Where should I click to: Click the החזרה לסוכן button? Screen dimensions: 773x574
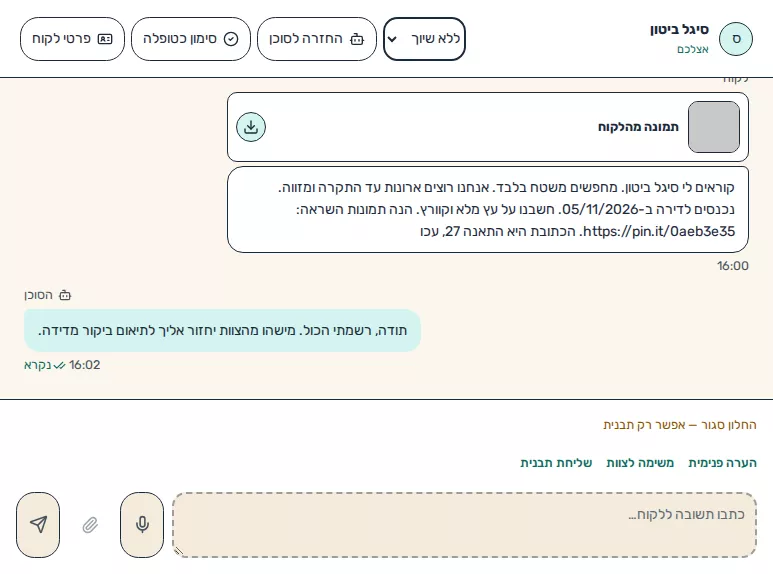pyautogui.click(x=316, y=39)
